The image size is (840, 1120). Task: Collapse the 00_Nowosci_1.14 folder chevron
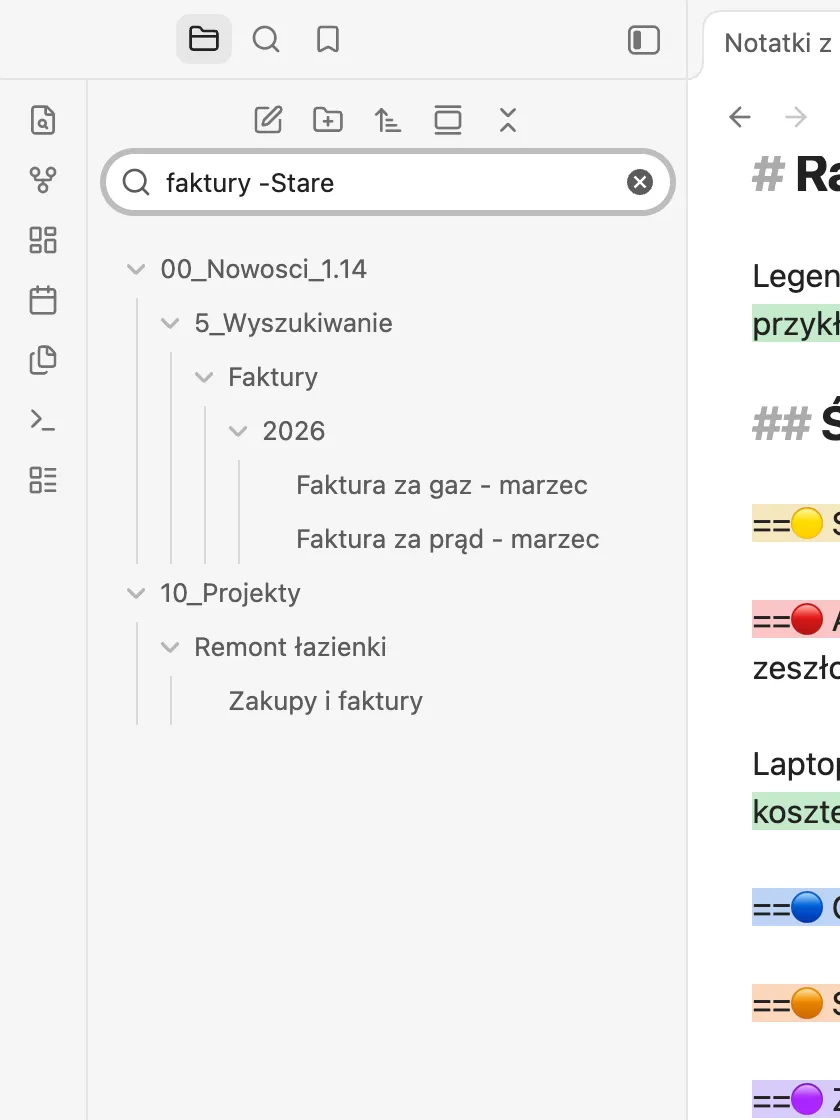136,269
